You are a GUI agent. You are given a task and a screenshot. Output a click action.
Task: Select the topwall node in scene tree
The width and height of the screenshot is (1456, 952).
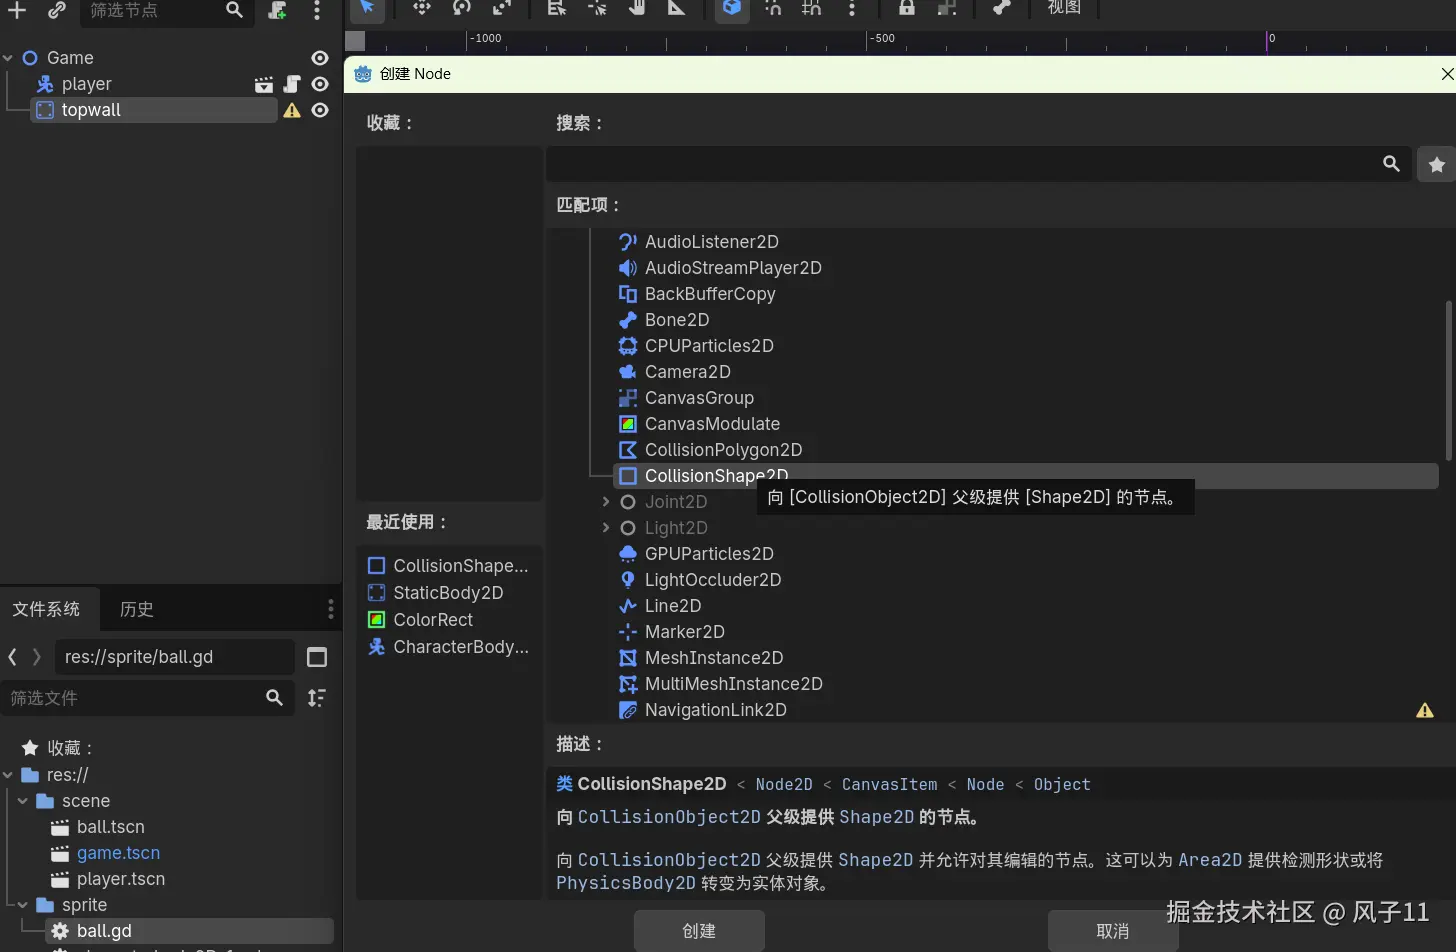point(154,110)
